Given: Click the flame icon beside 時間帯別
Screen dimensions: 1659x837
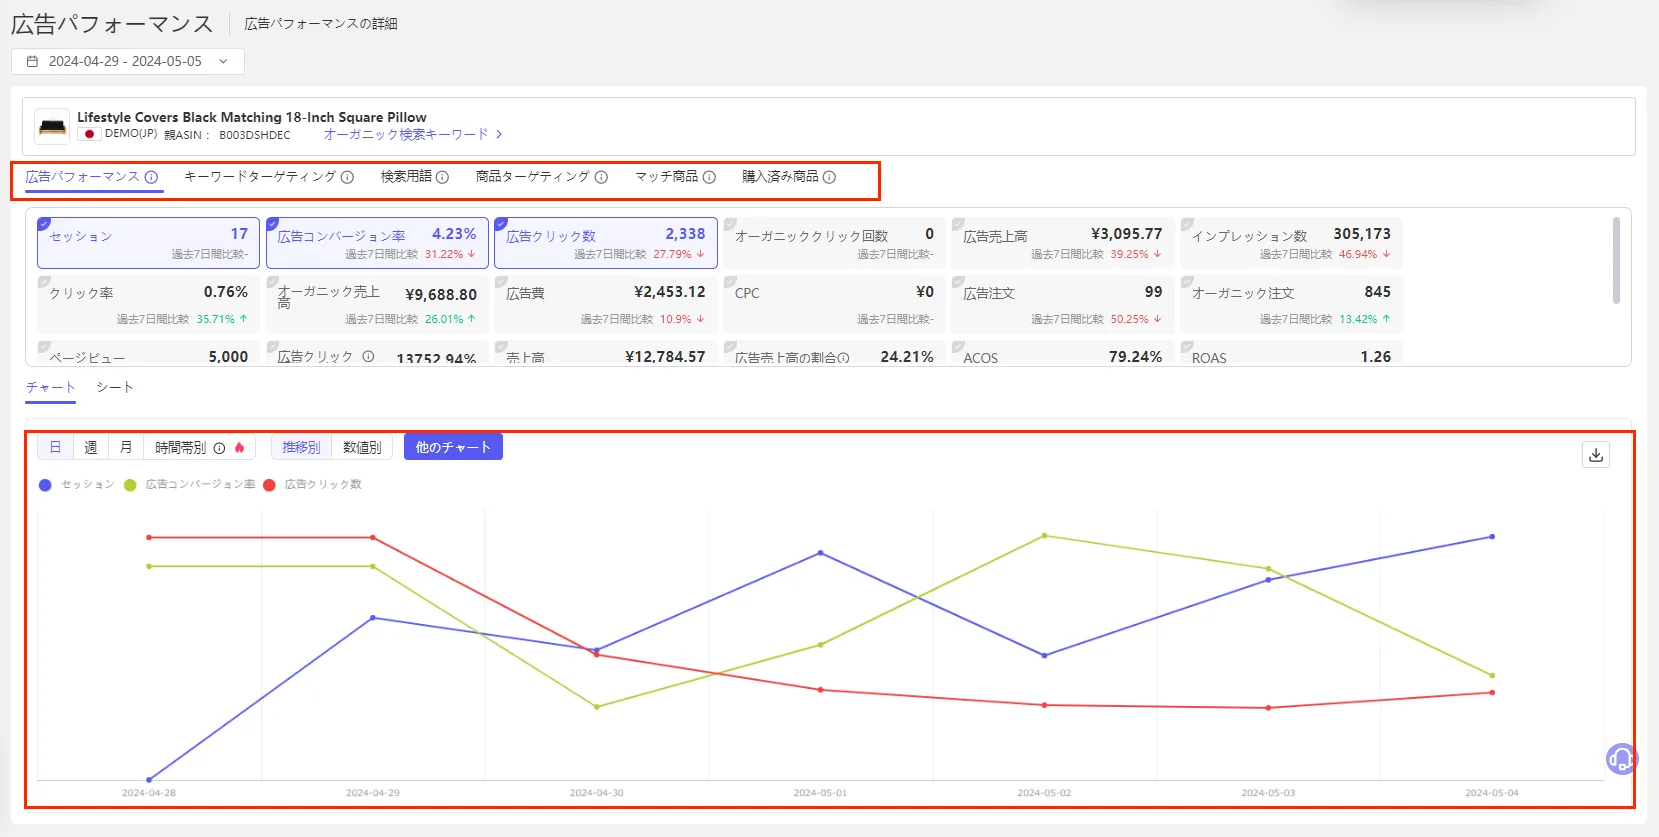Looking at the screenshot, I should pyautogui.click(x=239, y=448).
